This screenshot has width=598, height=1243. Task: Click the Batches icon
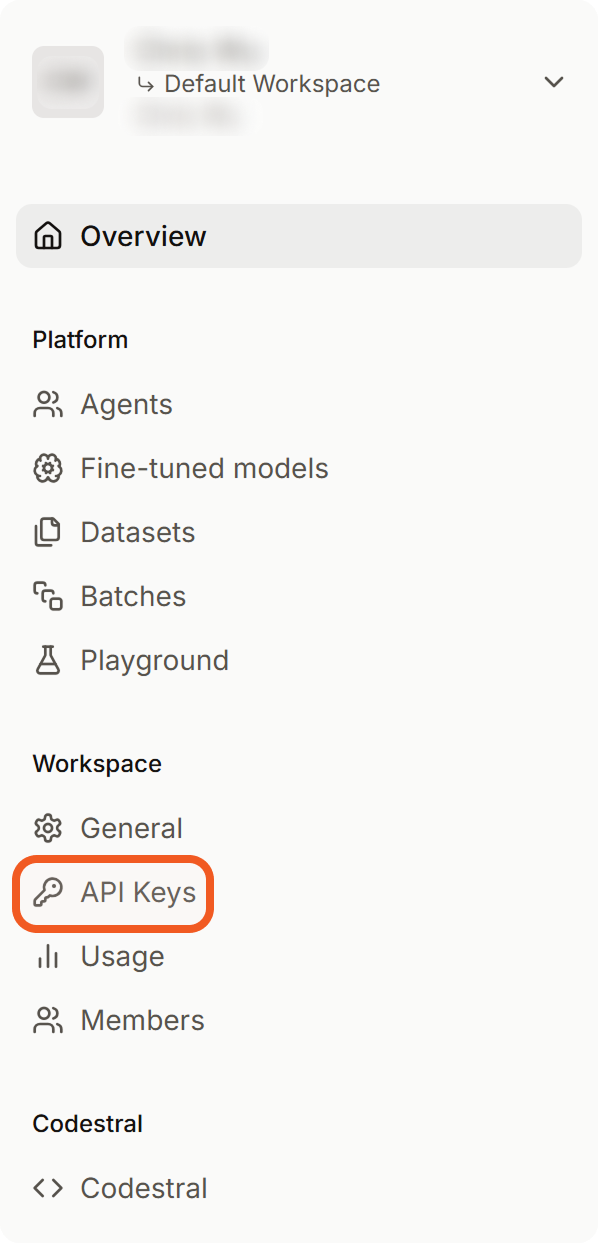tap(47, 596)
